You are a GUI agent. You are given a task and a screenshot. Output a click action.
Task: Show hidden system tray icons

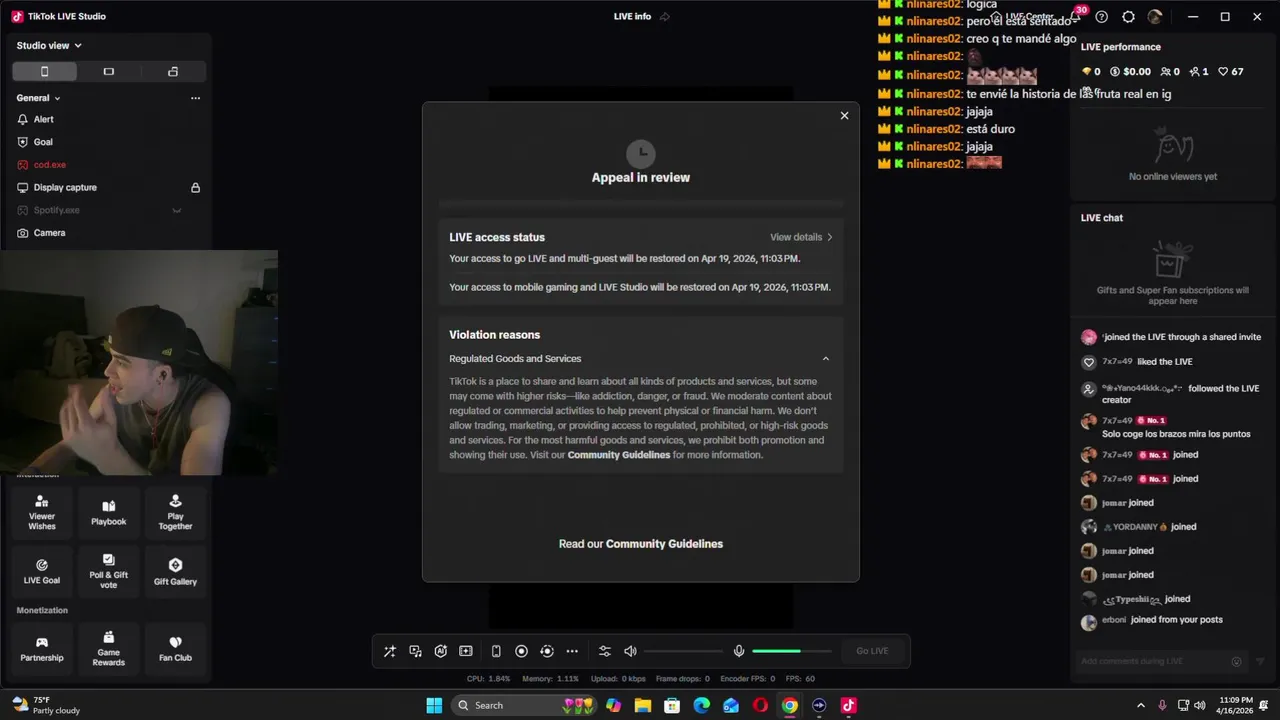pyautogui.click(x=1140, y=705)
